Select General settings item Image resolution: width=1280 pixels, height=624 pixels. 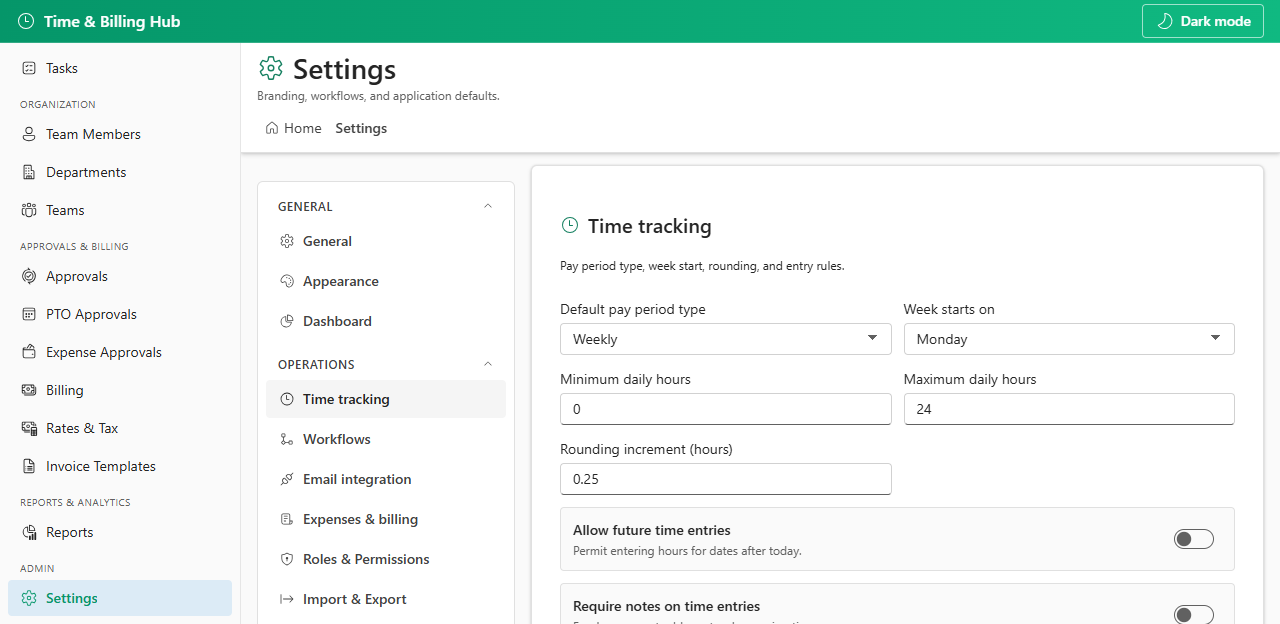click(386, 241)
